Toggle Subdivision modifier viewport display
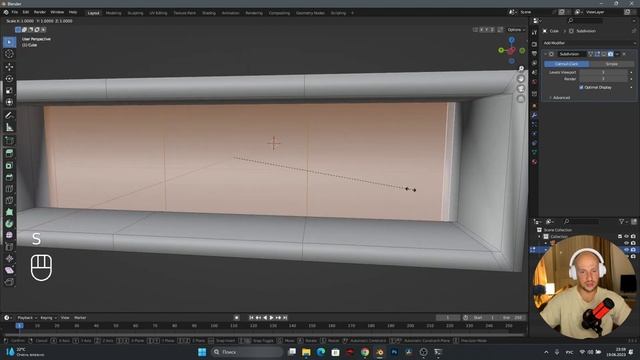The width and height of the screenshot is (640, 360). [604, 54]
